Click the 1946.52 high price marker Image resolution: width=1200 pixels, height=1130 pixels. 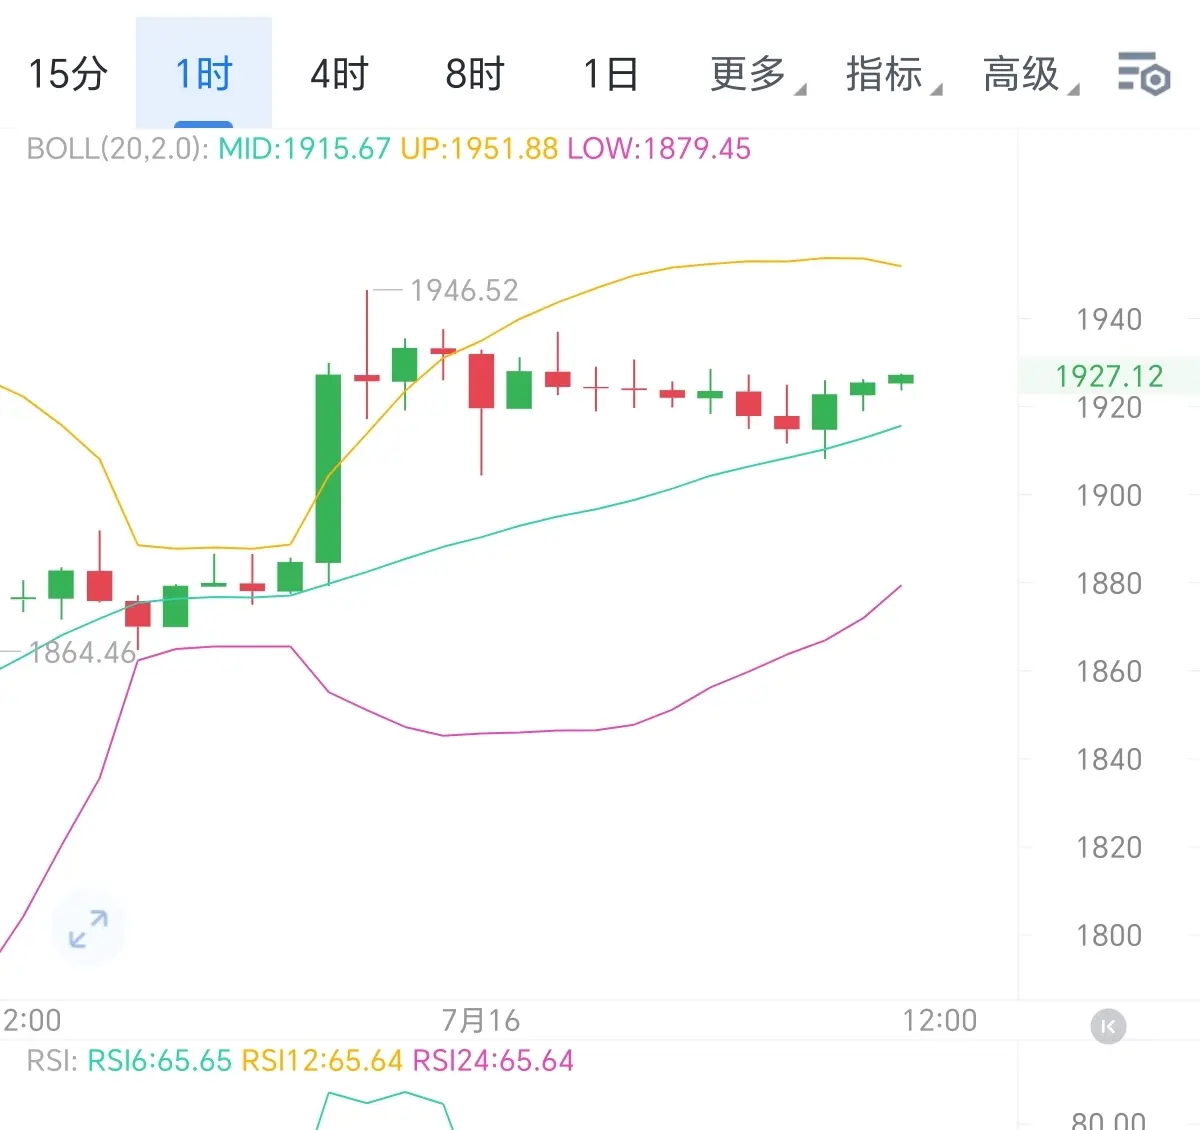464,290
